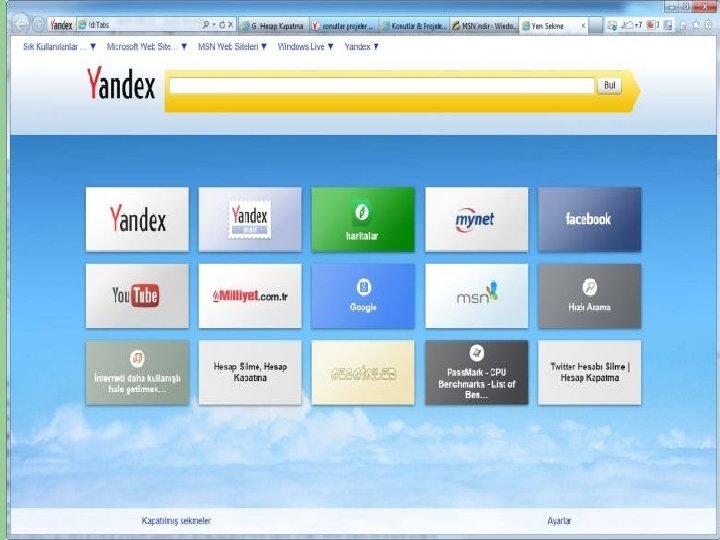Switch to the 'konutlar projeler' tab

[x=344, y=26]
